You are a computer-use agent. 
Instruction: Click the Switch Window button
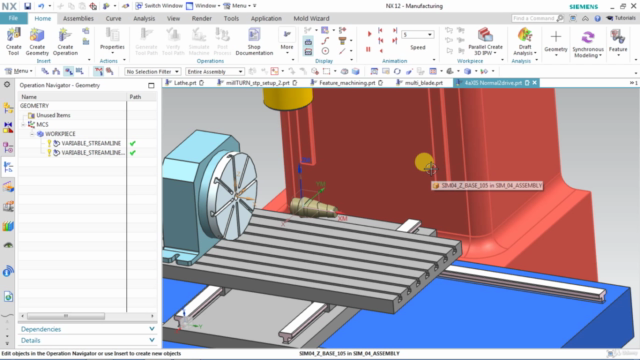(x=159, y=6)
